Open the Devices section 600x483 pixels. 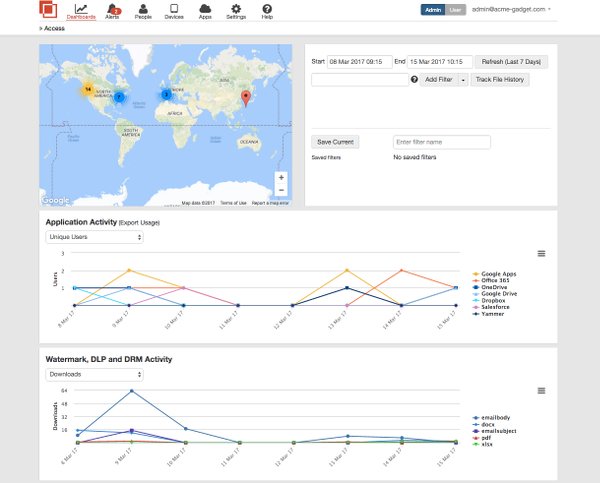(x=174, y=11)
